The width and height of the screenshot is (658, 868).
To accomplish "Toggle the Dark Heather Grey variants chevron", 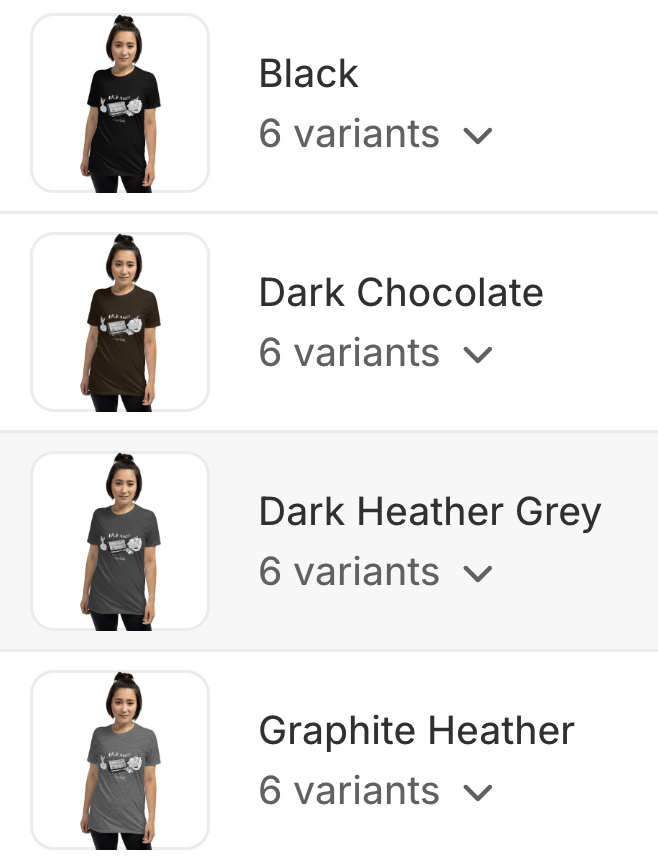I will point(479,574).
